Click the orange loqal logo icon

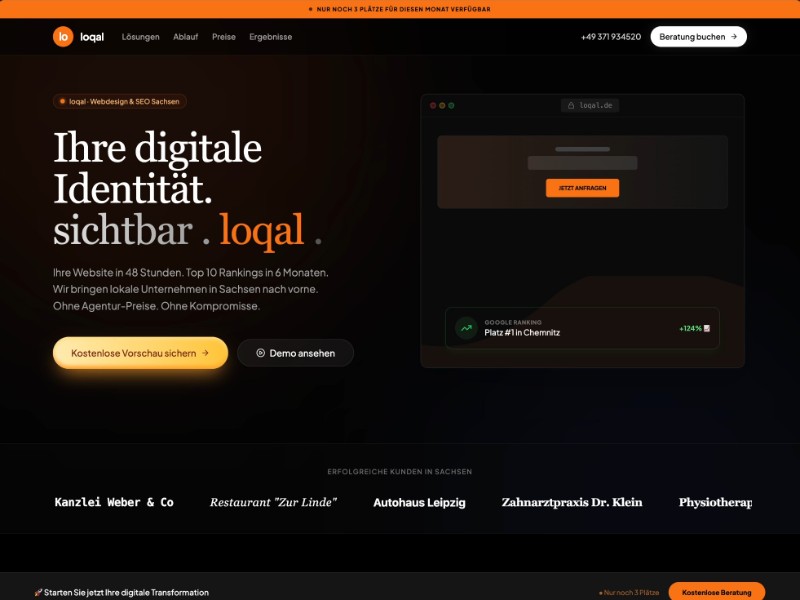point(63,37)
